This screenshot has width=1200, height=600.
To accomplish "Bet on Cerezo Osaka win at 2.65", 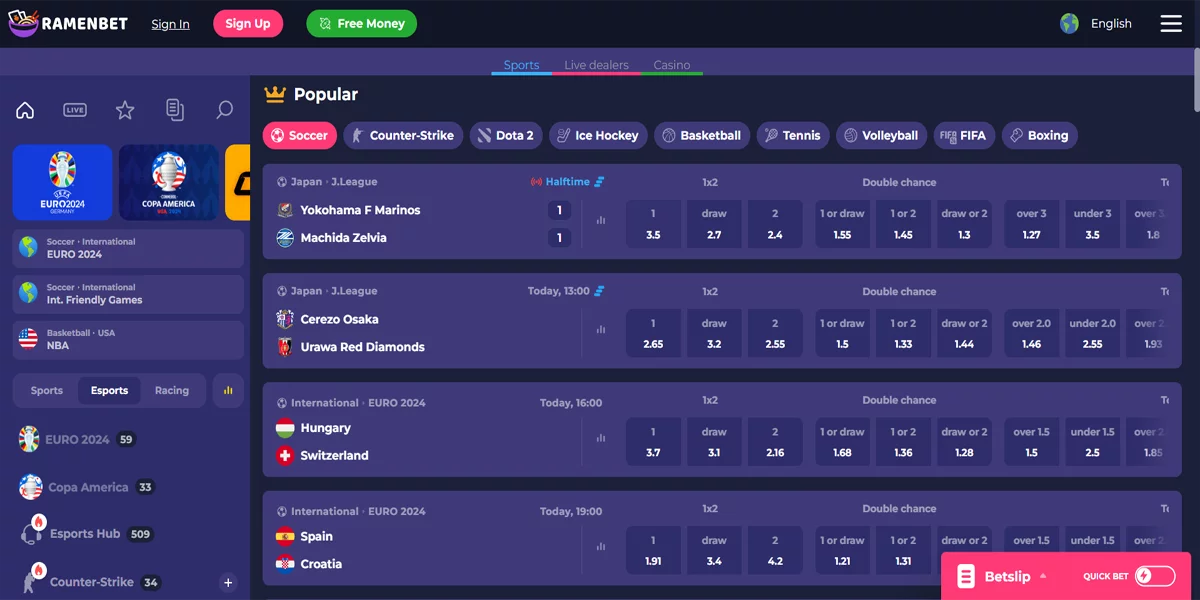I will pos(653,333).
